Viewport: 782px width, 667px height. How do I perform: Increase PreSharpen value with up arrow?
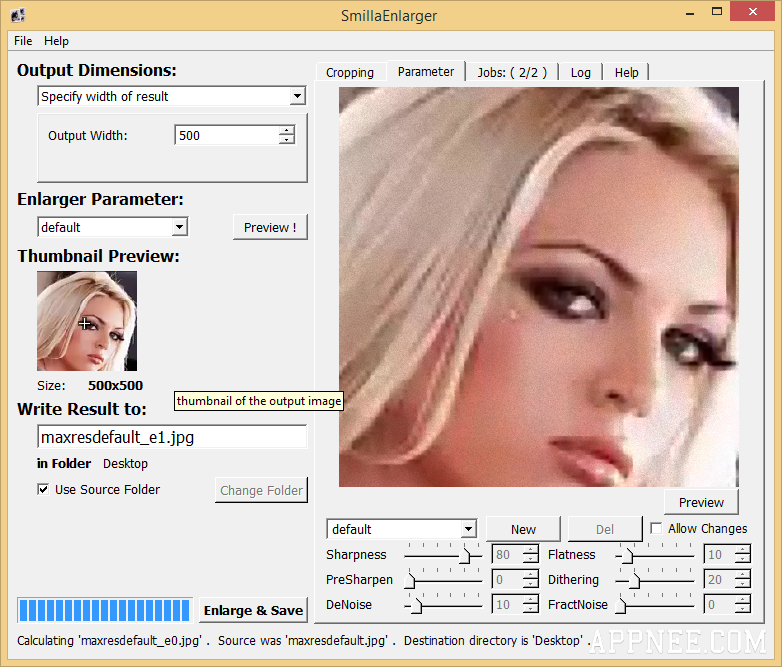[531, 575]
